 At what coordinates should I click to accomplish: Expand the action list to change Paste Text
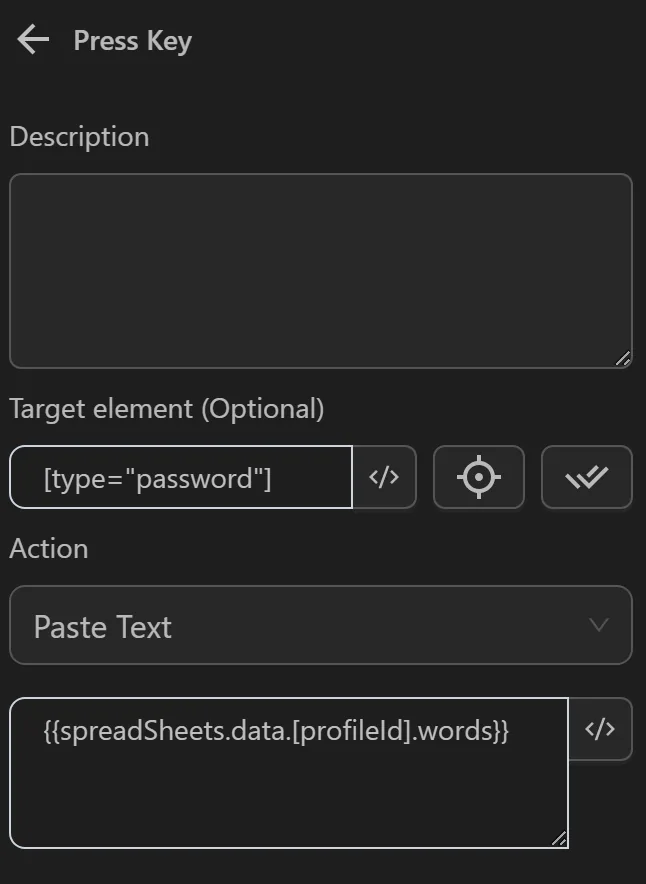click(x=321, y=625)
